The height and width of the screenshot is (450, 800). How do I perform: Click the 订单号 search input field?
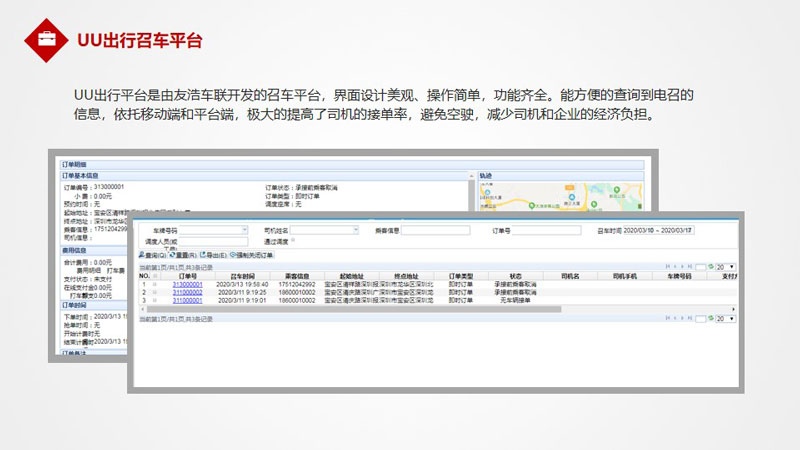[x=546, y=230]
